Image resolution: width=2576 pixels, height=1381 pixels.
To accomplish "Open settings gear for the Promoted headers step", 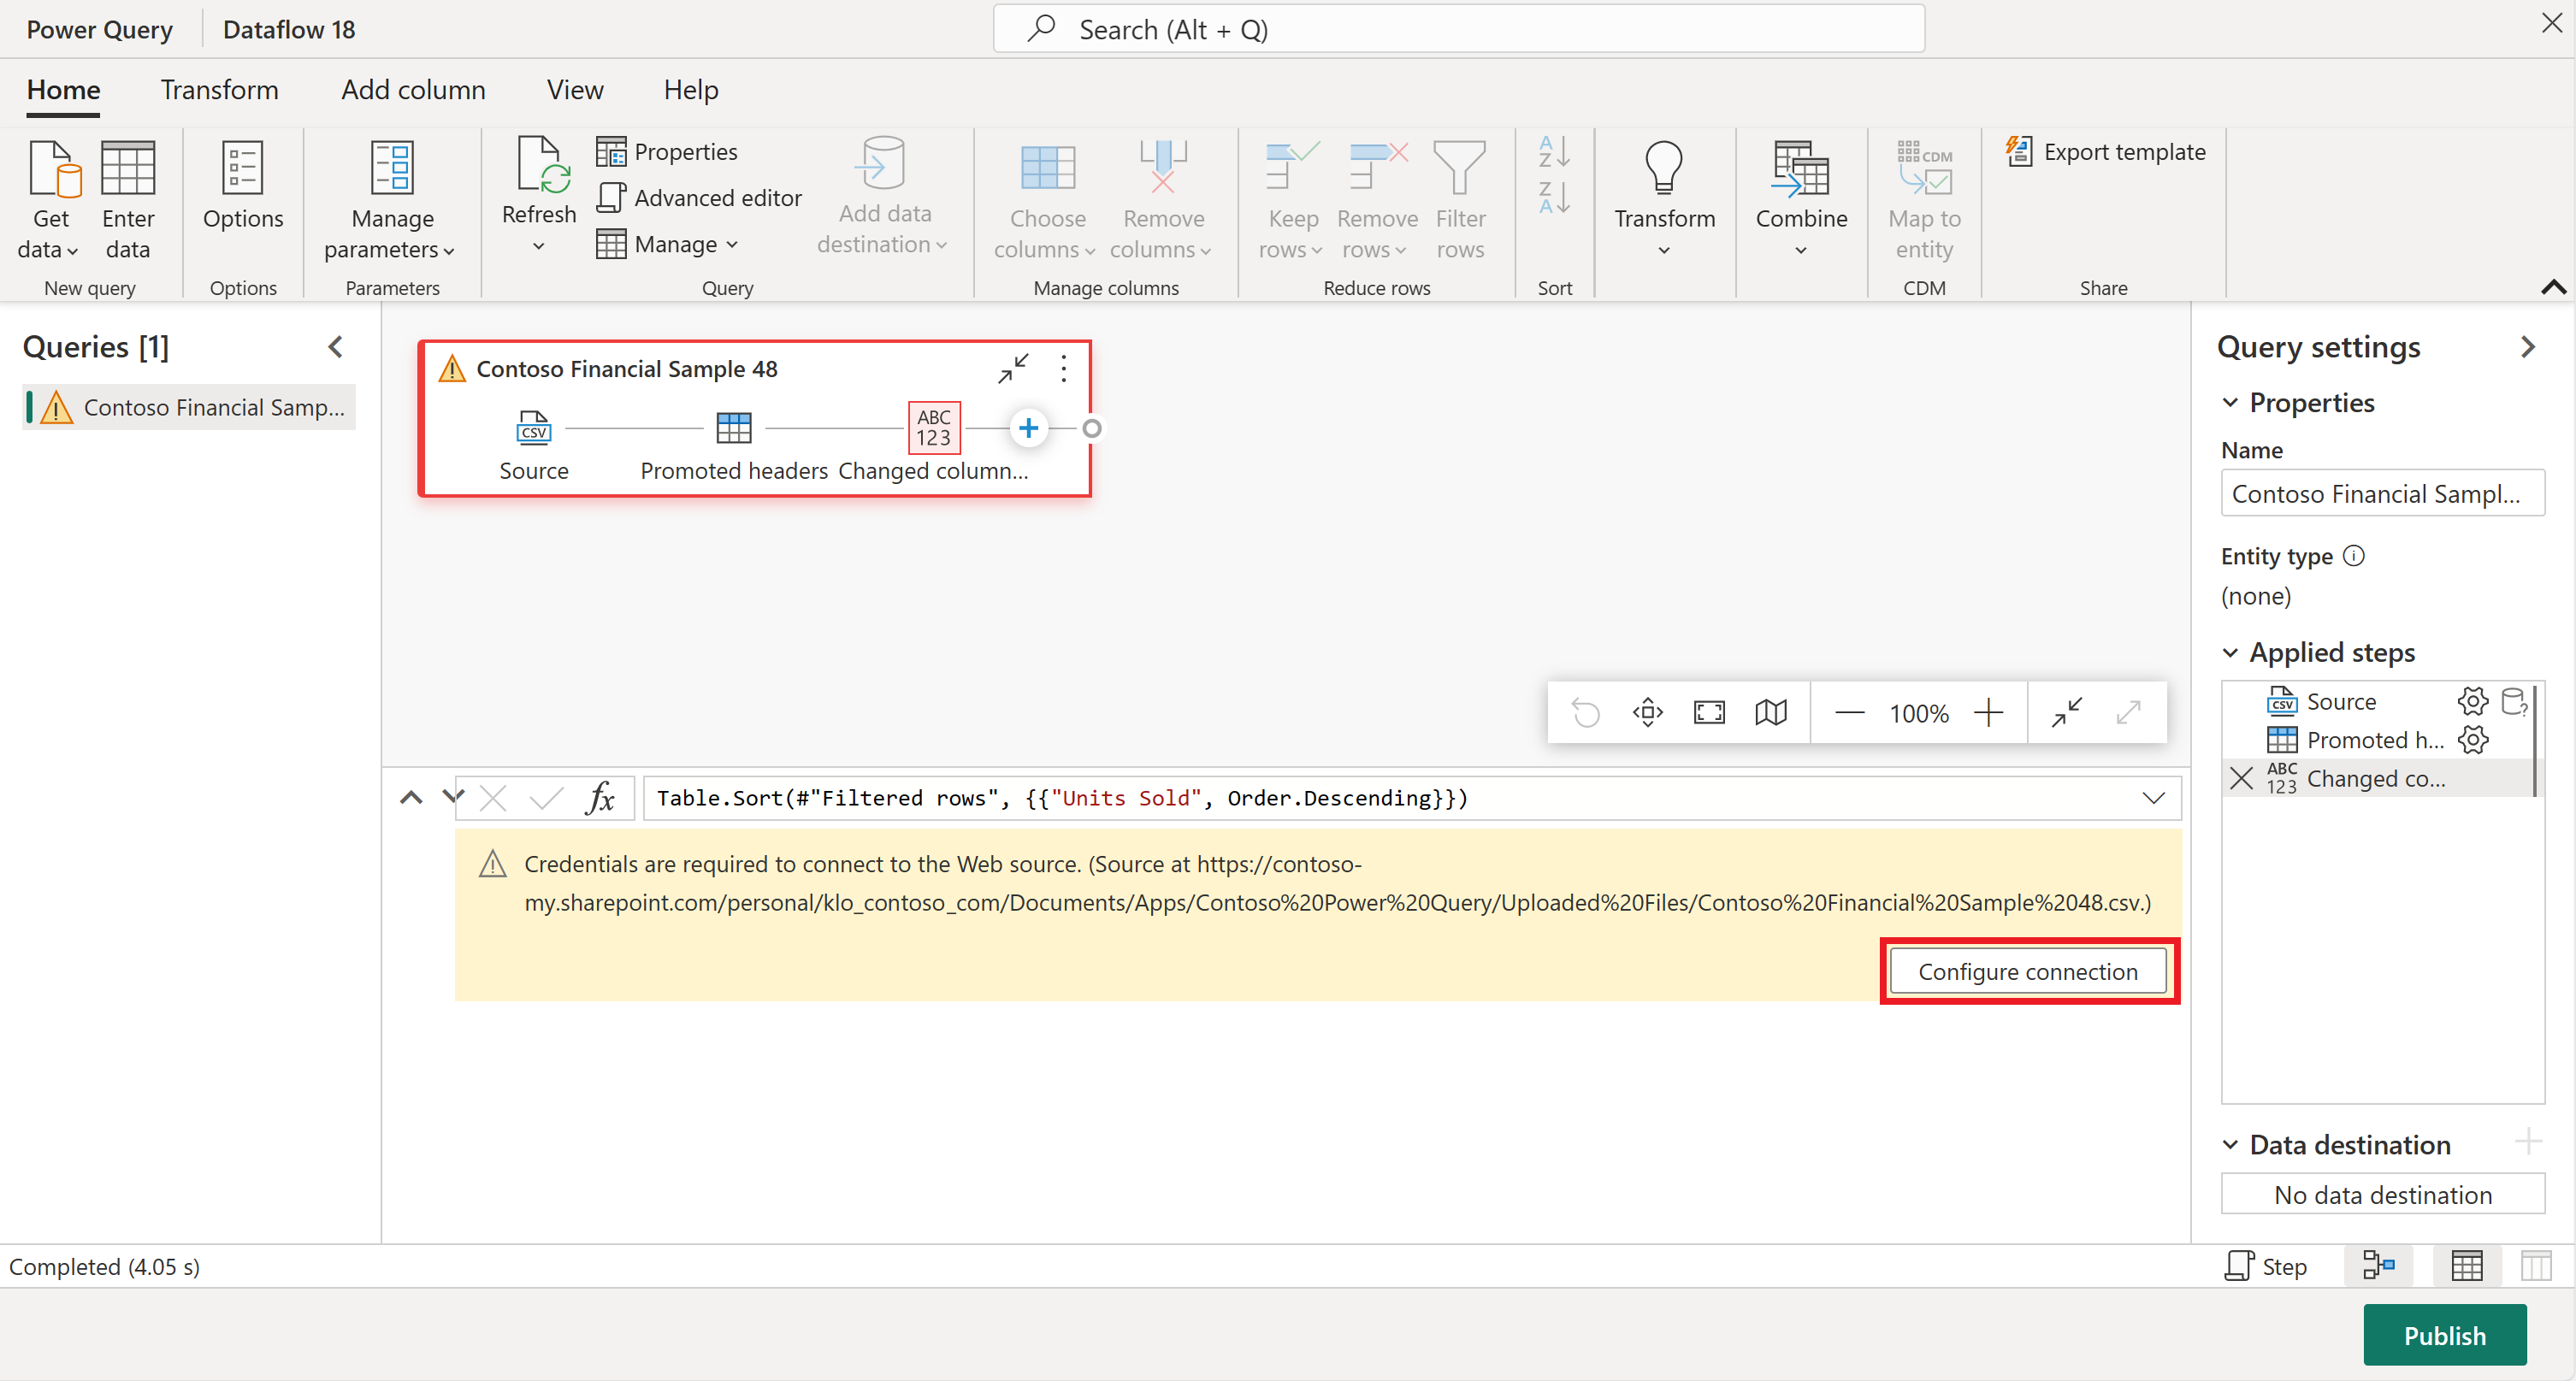I will (x=2473, y=740).
